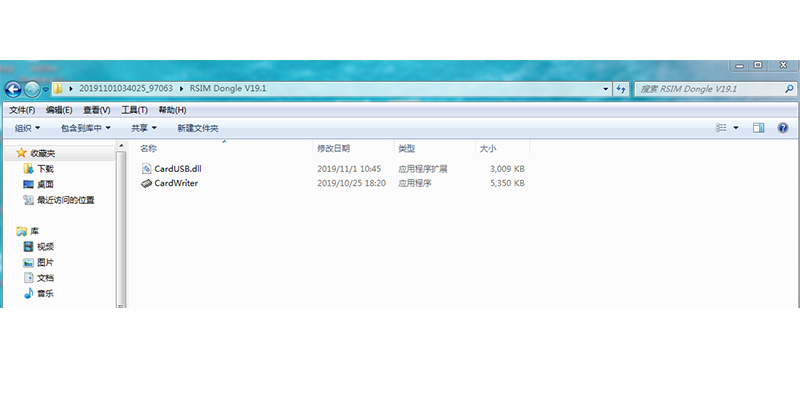Screen dimensions: 800x407
Task: Open the 共享 dropdown
Action: [144, 128]
